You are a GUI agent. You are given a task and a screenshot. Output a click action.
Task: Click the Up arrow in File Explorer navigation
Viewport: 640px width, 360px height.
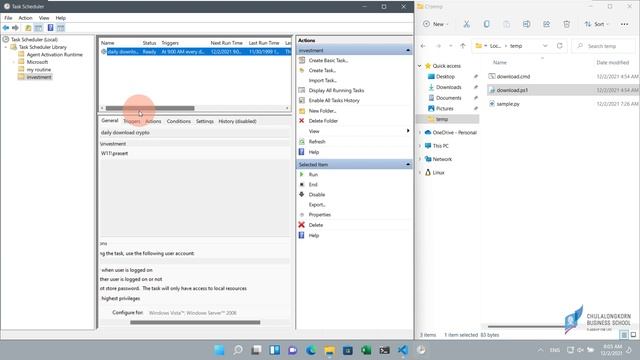[x=462, y=46]
